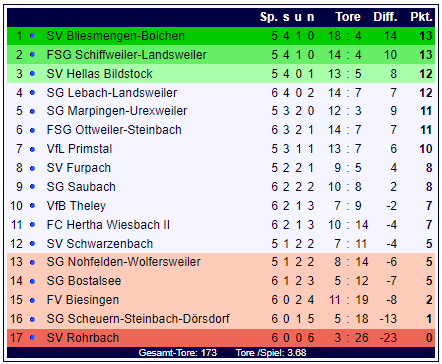Select the Sp. column header
This screenshot has width=442, height=364.
[269, 17]
